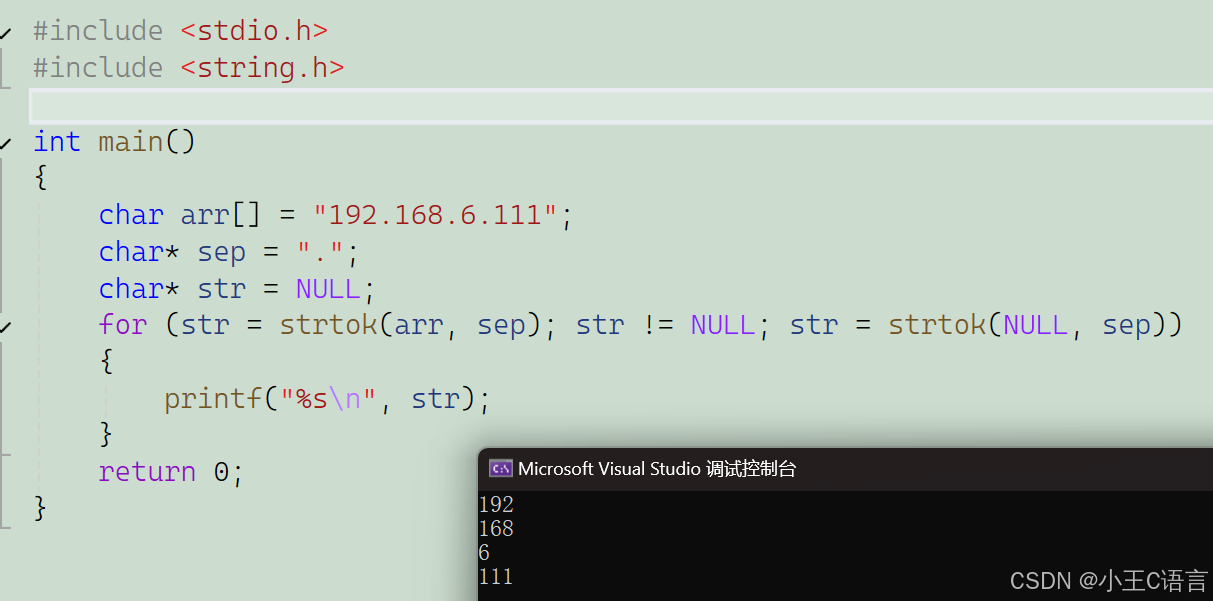Click the '<stdio.h>' header name
Image resolution: width=1213 pixels, height=601 pixels.
(x=254, y=31)
